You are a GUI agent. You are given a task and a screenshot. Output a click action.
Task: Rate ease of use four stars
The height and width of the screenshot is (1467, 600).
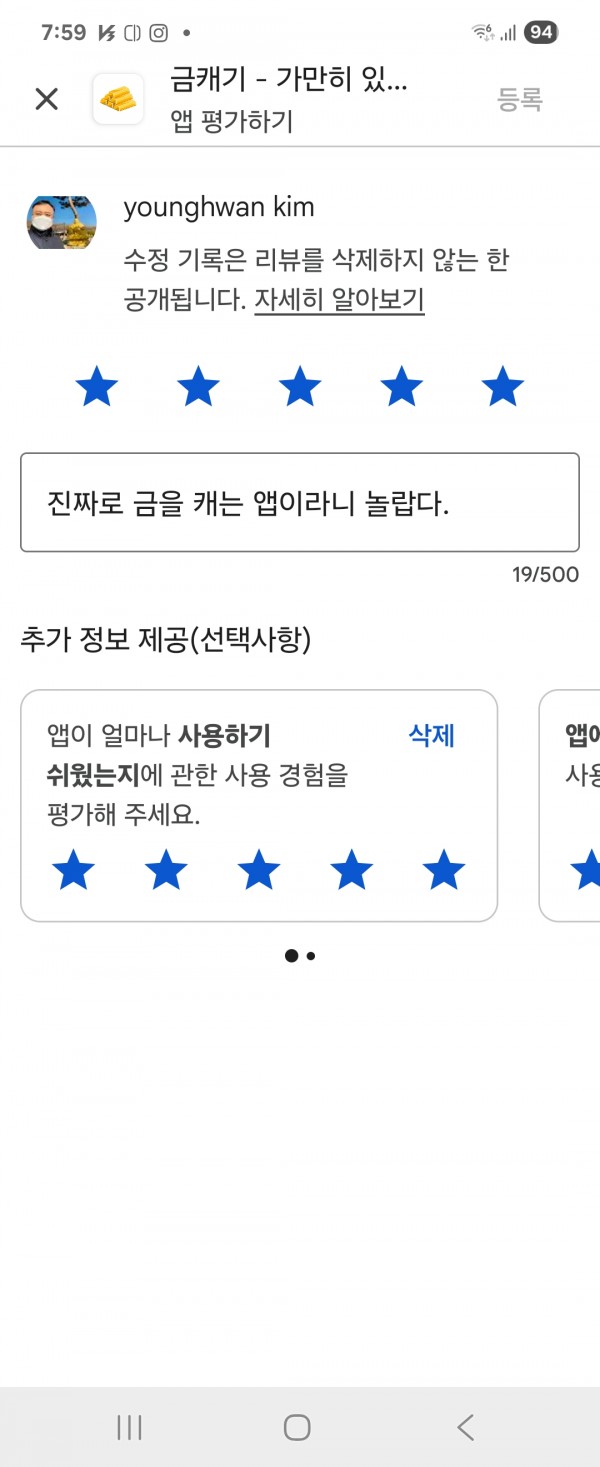[351, 870]
